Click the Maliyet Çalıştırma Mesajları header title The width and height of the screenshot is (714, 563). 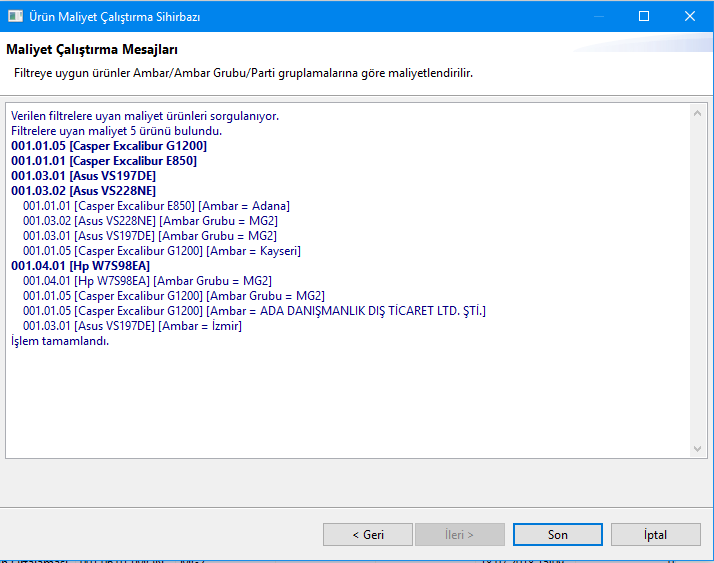[93, 49]
